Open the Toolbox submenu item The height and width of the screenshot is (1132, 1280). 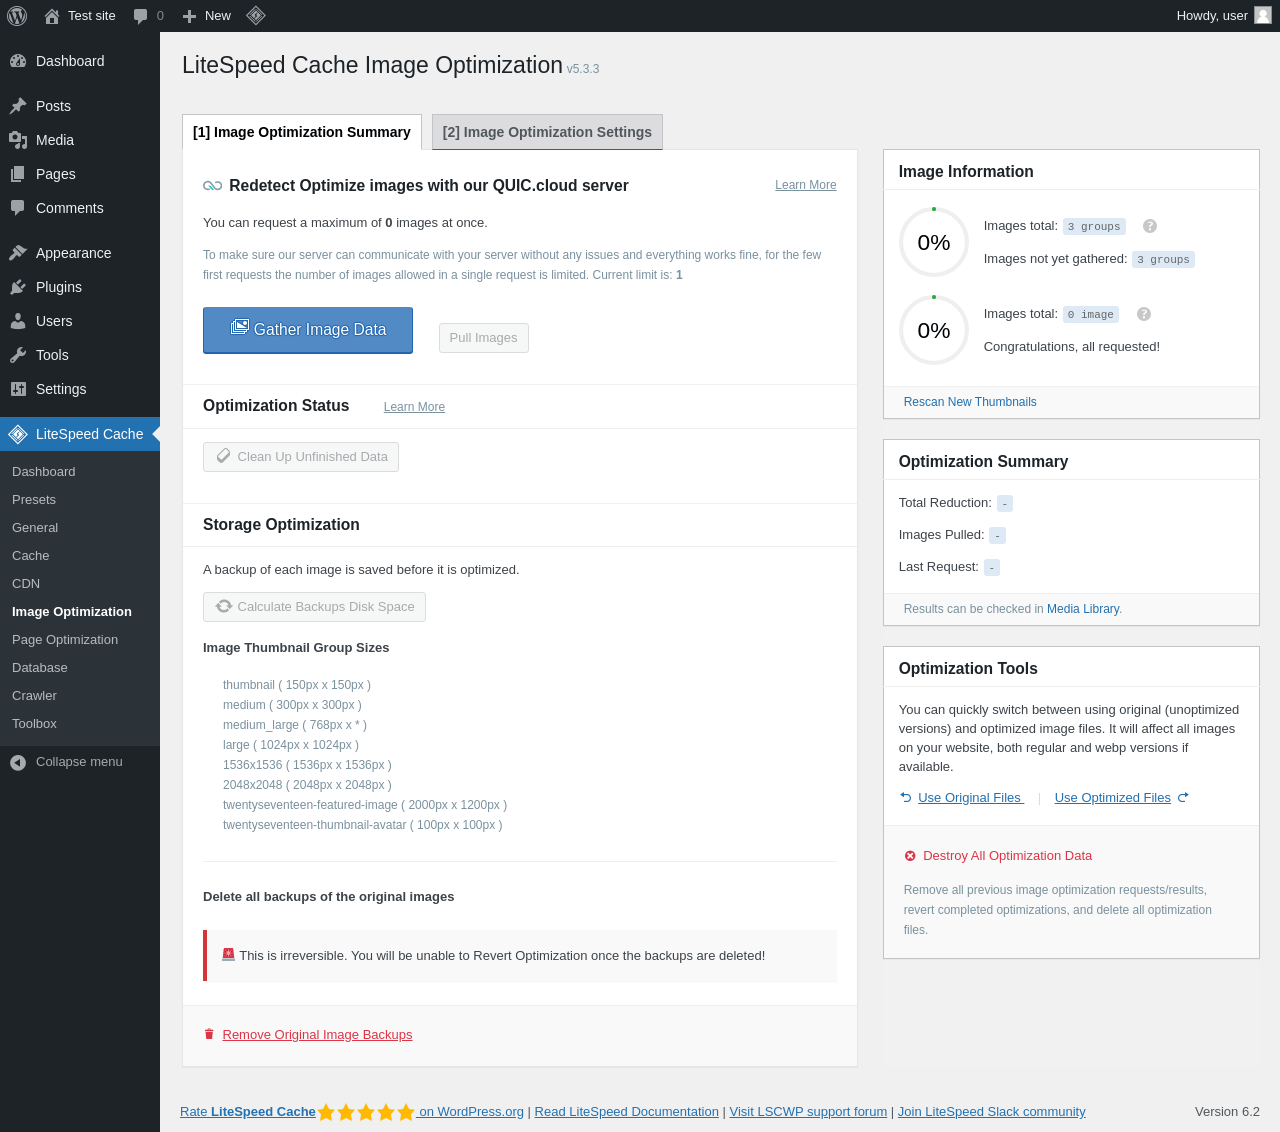pyautogui.click(x=35, y=724)
